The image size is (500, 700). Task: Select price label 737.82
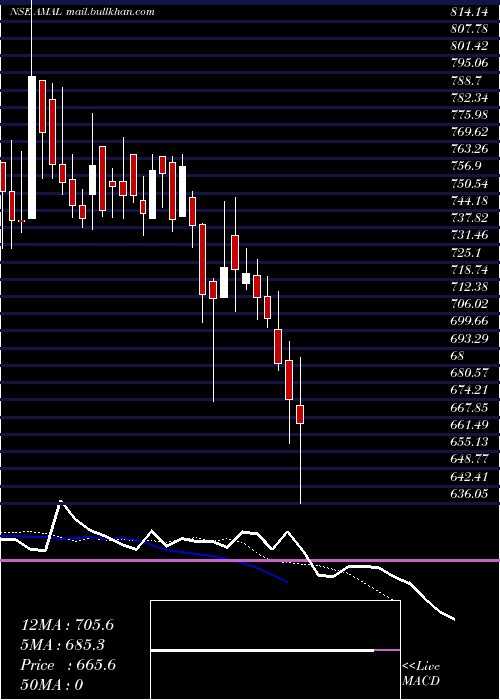pos(469,217)
